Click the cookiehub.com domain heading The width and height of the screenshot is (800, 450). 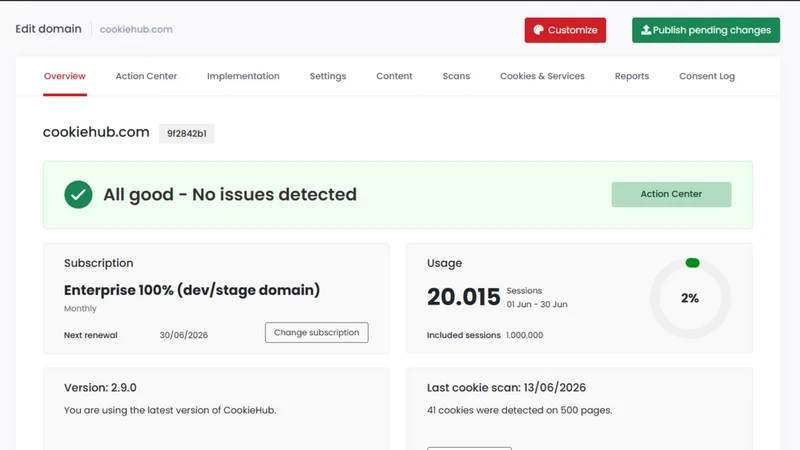point(96,132)
